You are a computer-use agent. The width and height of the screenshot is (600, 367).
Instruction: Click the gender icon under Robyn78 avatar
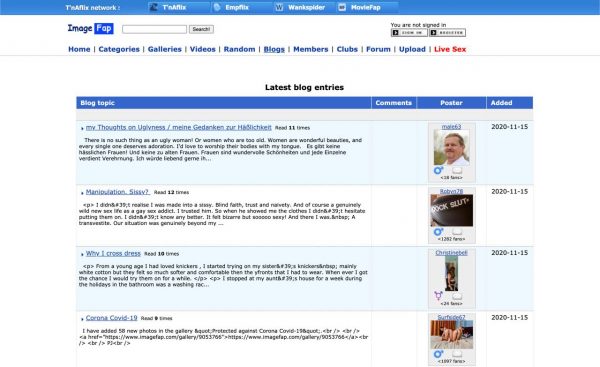coord(438,232)
